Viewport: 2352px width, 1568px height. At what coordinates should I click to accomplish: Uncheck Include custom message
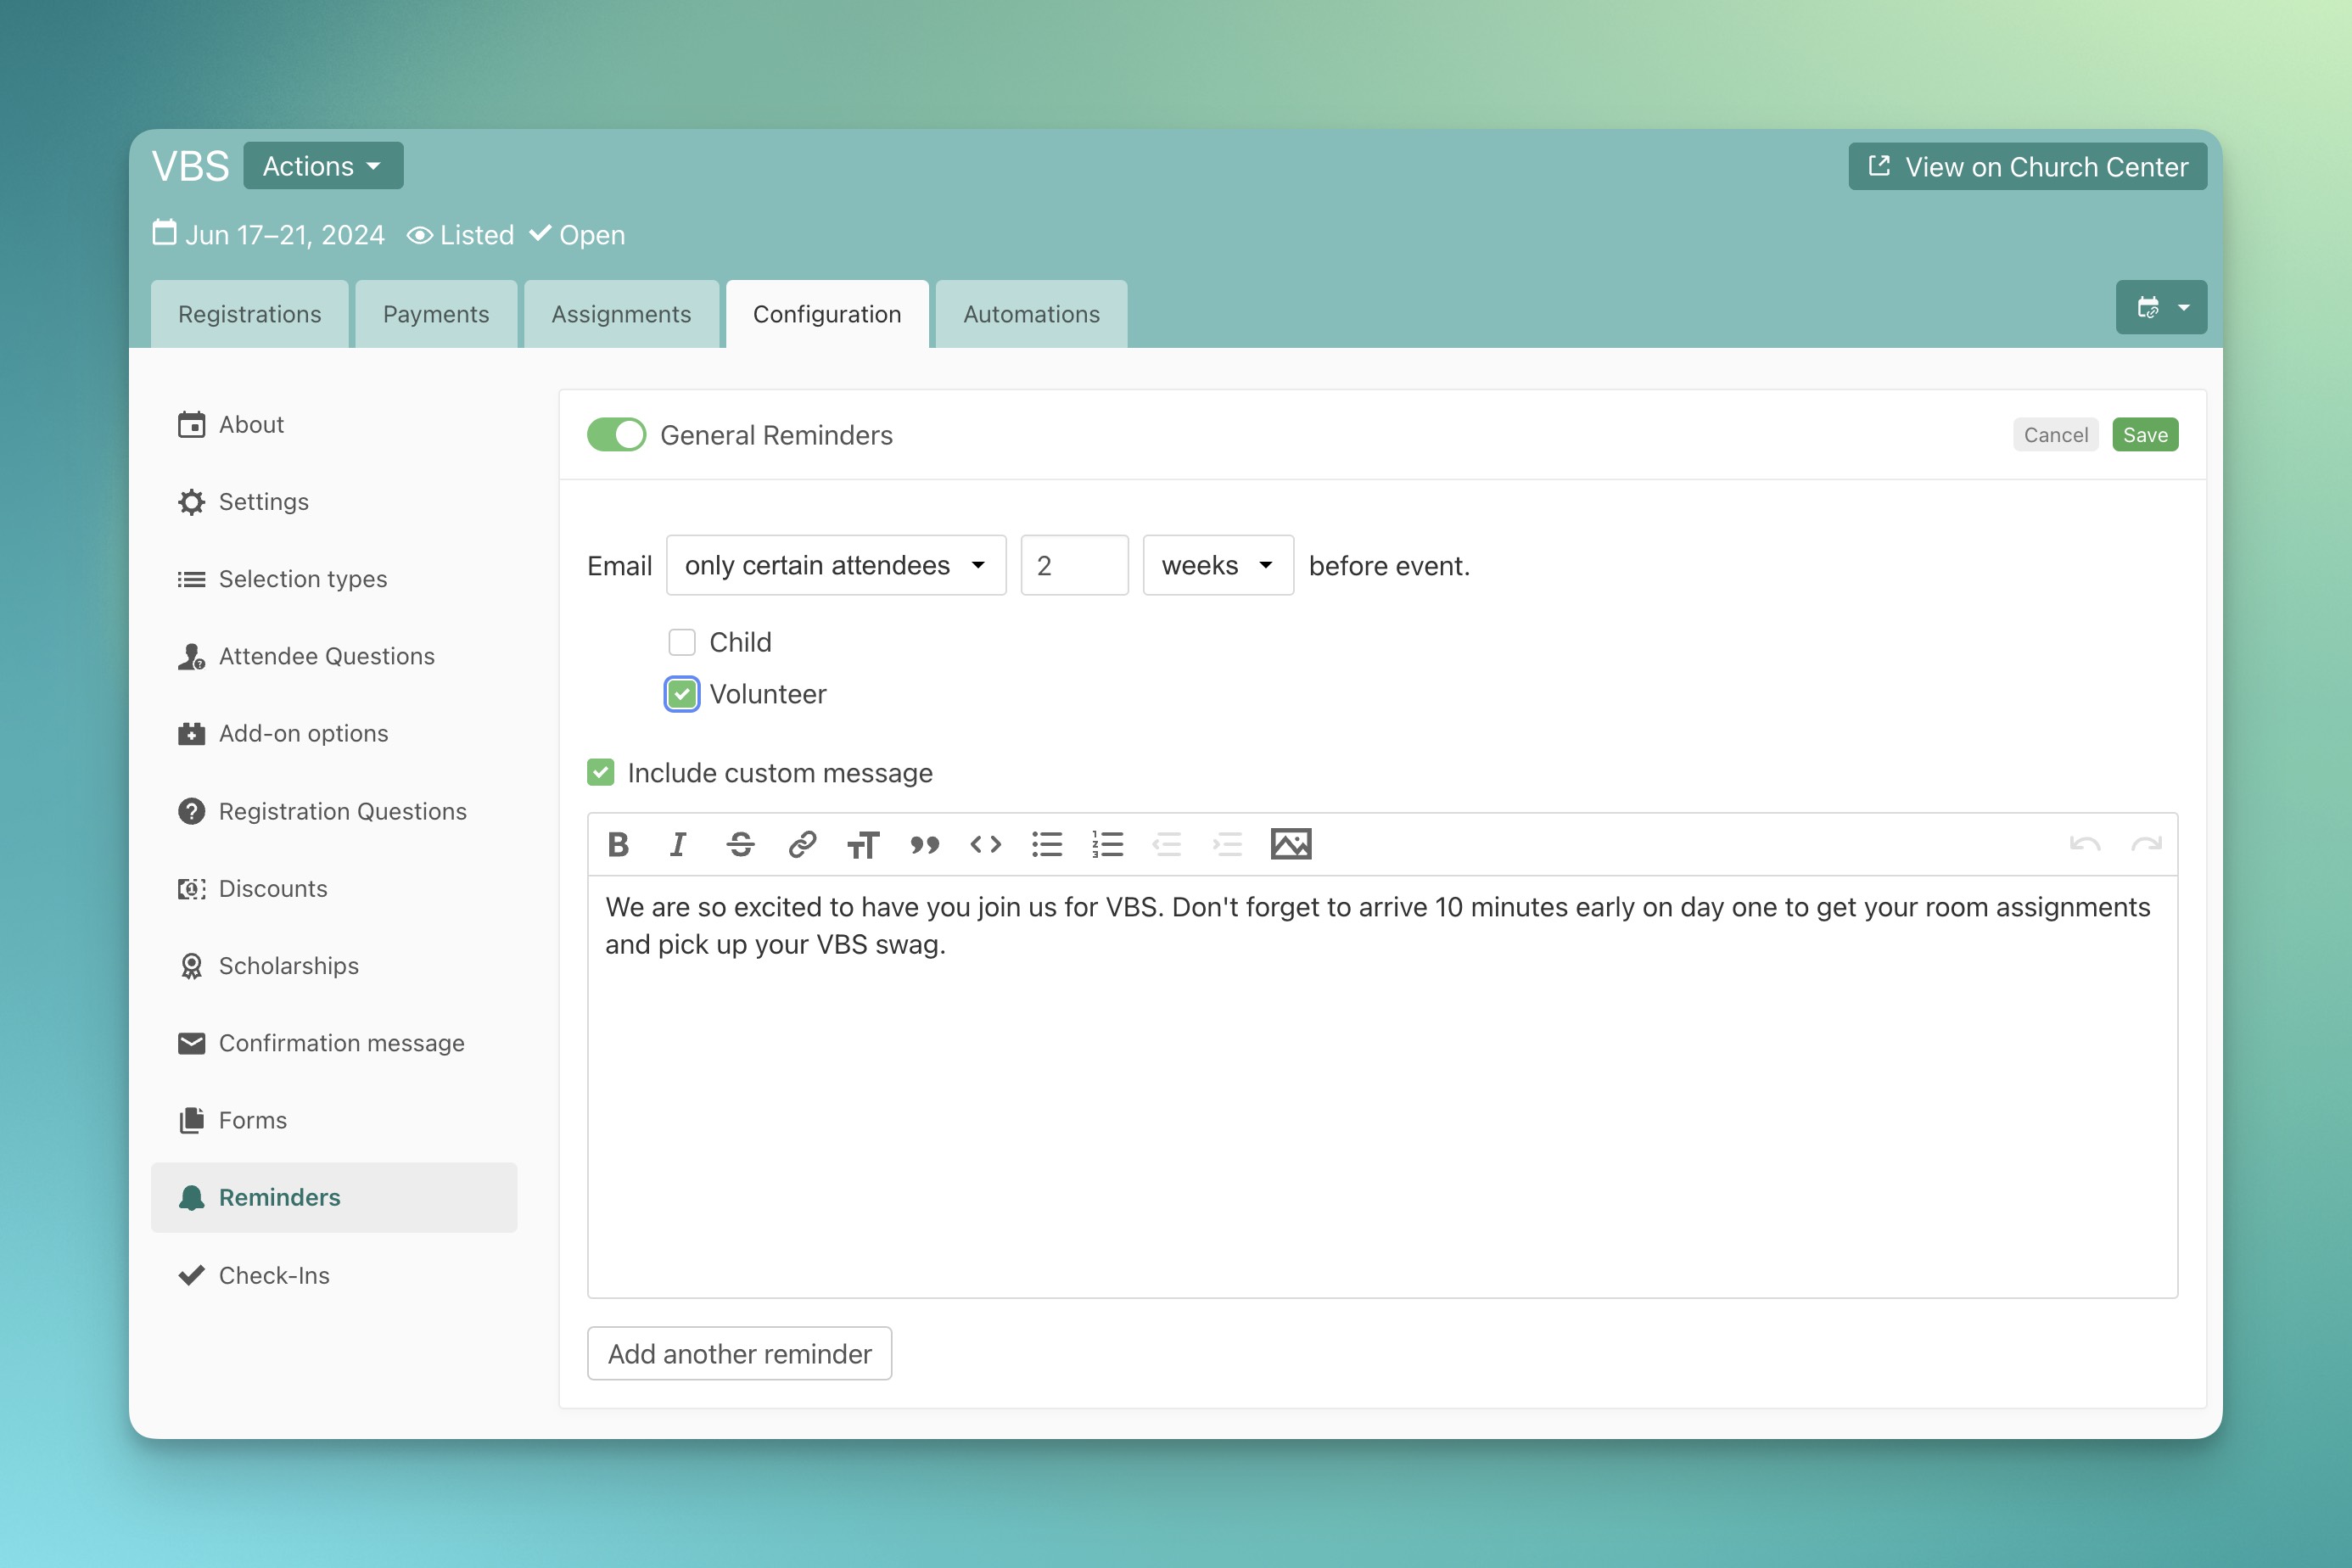pos(601,772)
